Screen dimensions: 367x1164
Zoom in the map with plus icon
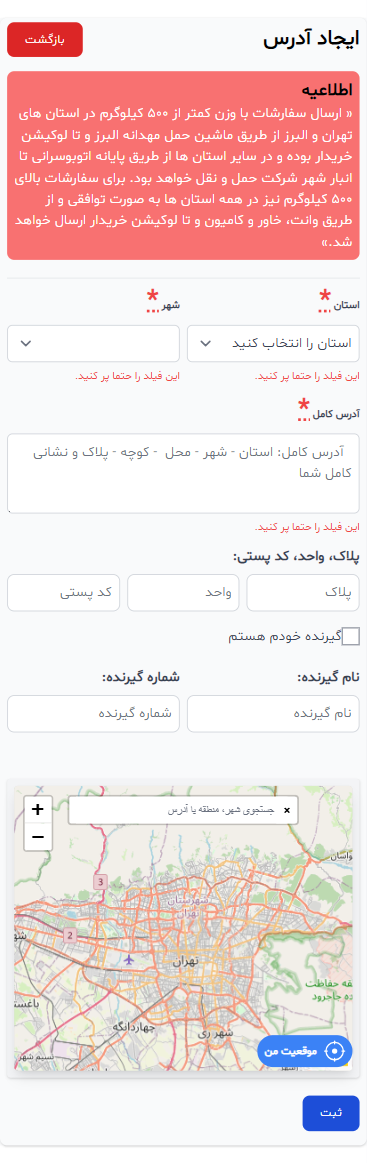pyautogui.click(x=38, y=809)
